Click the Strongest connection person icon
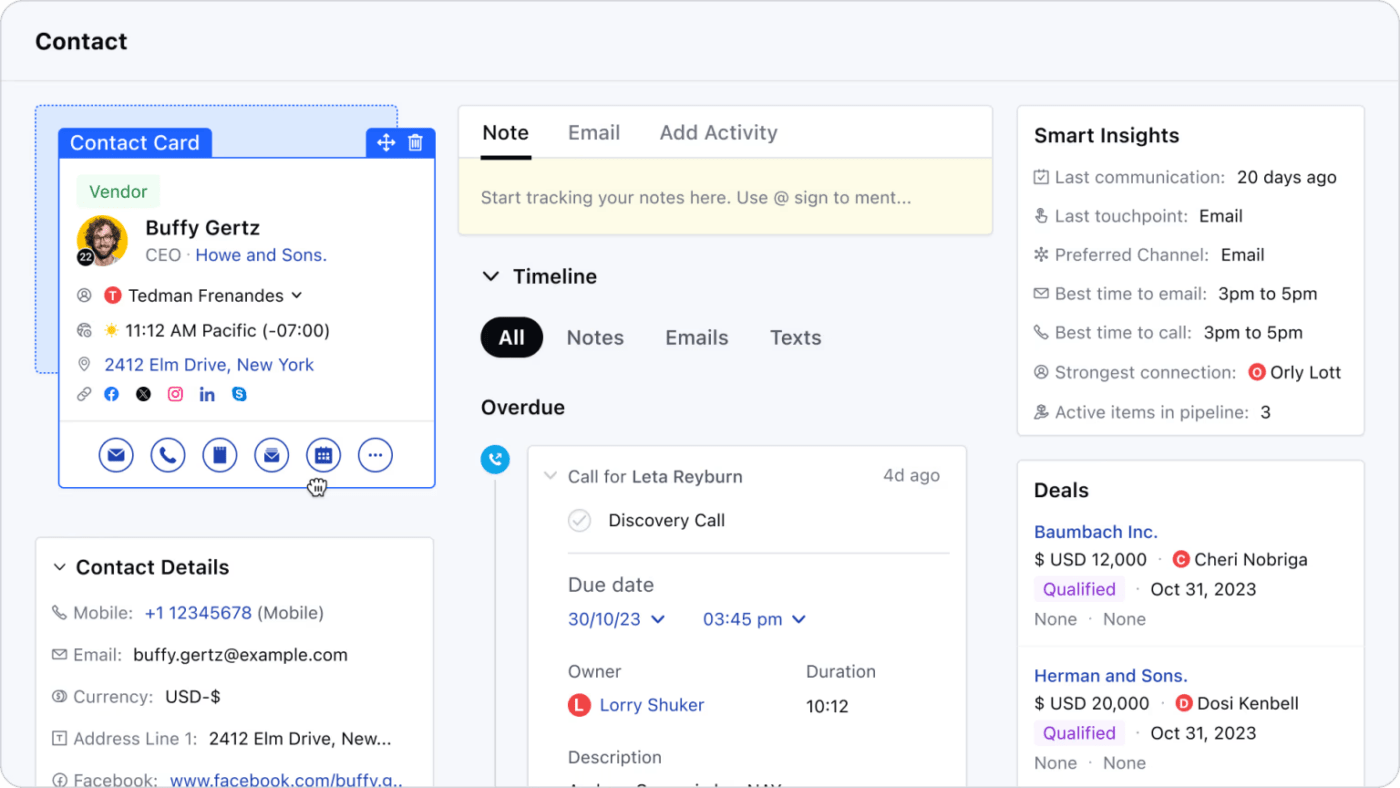Screen dimensions: 1400x788 1041,372
